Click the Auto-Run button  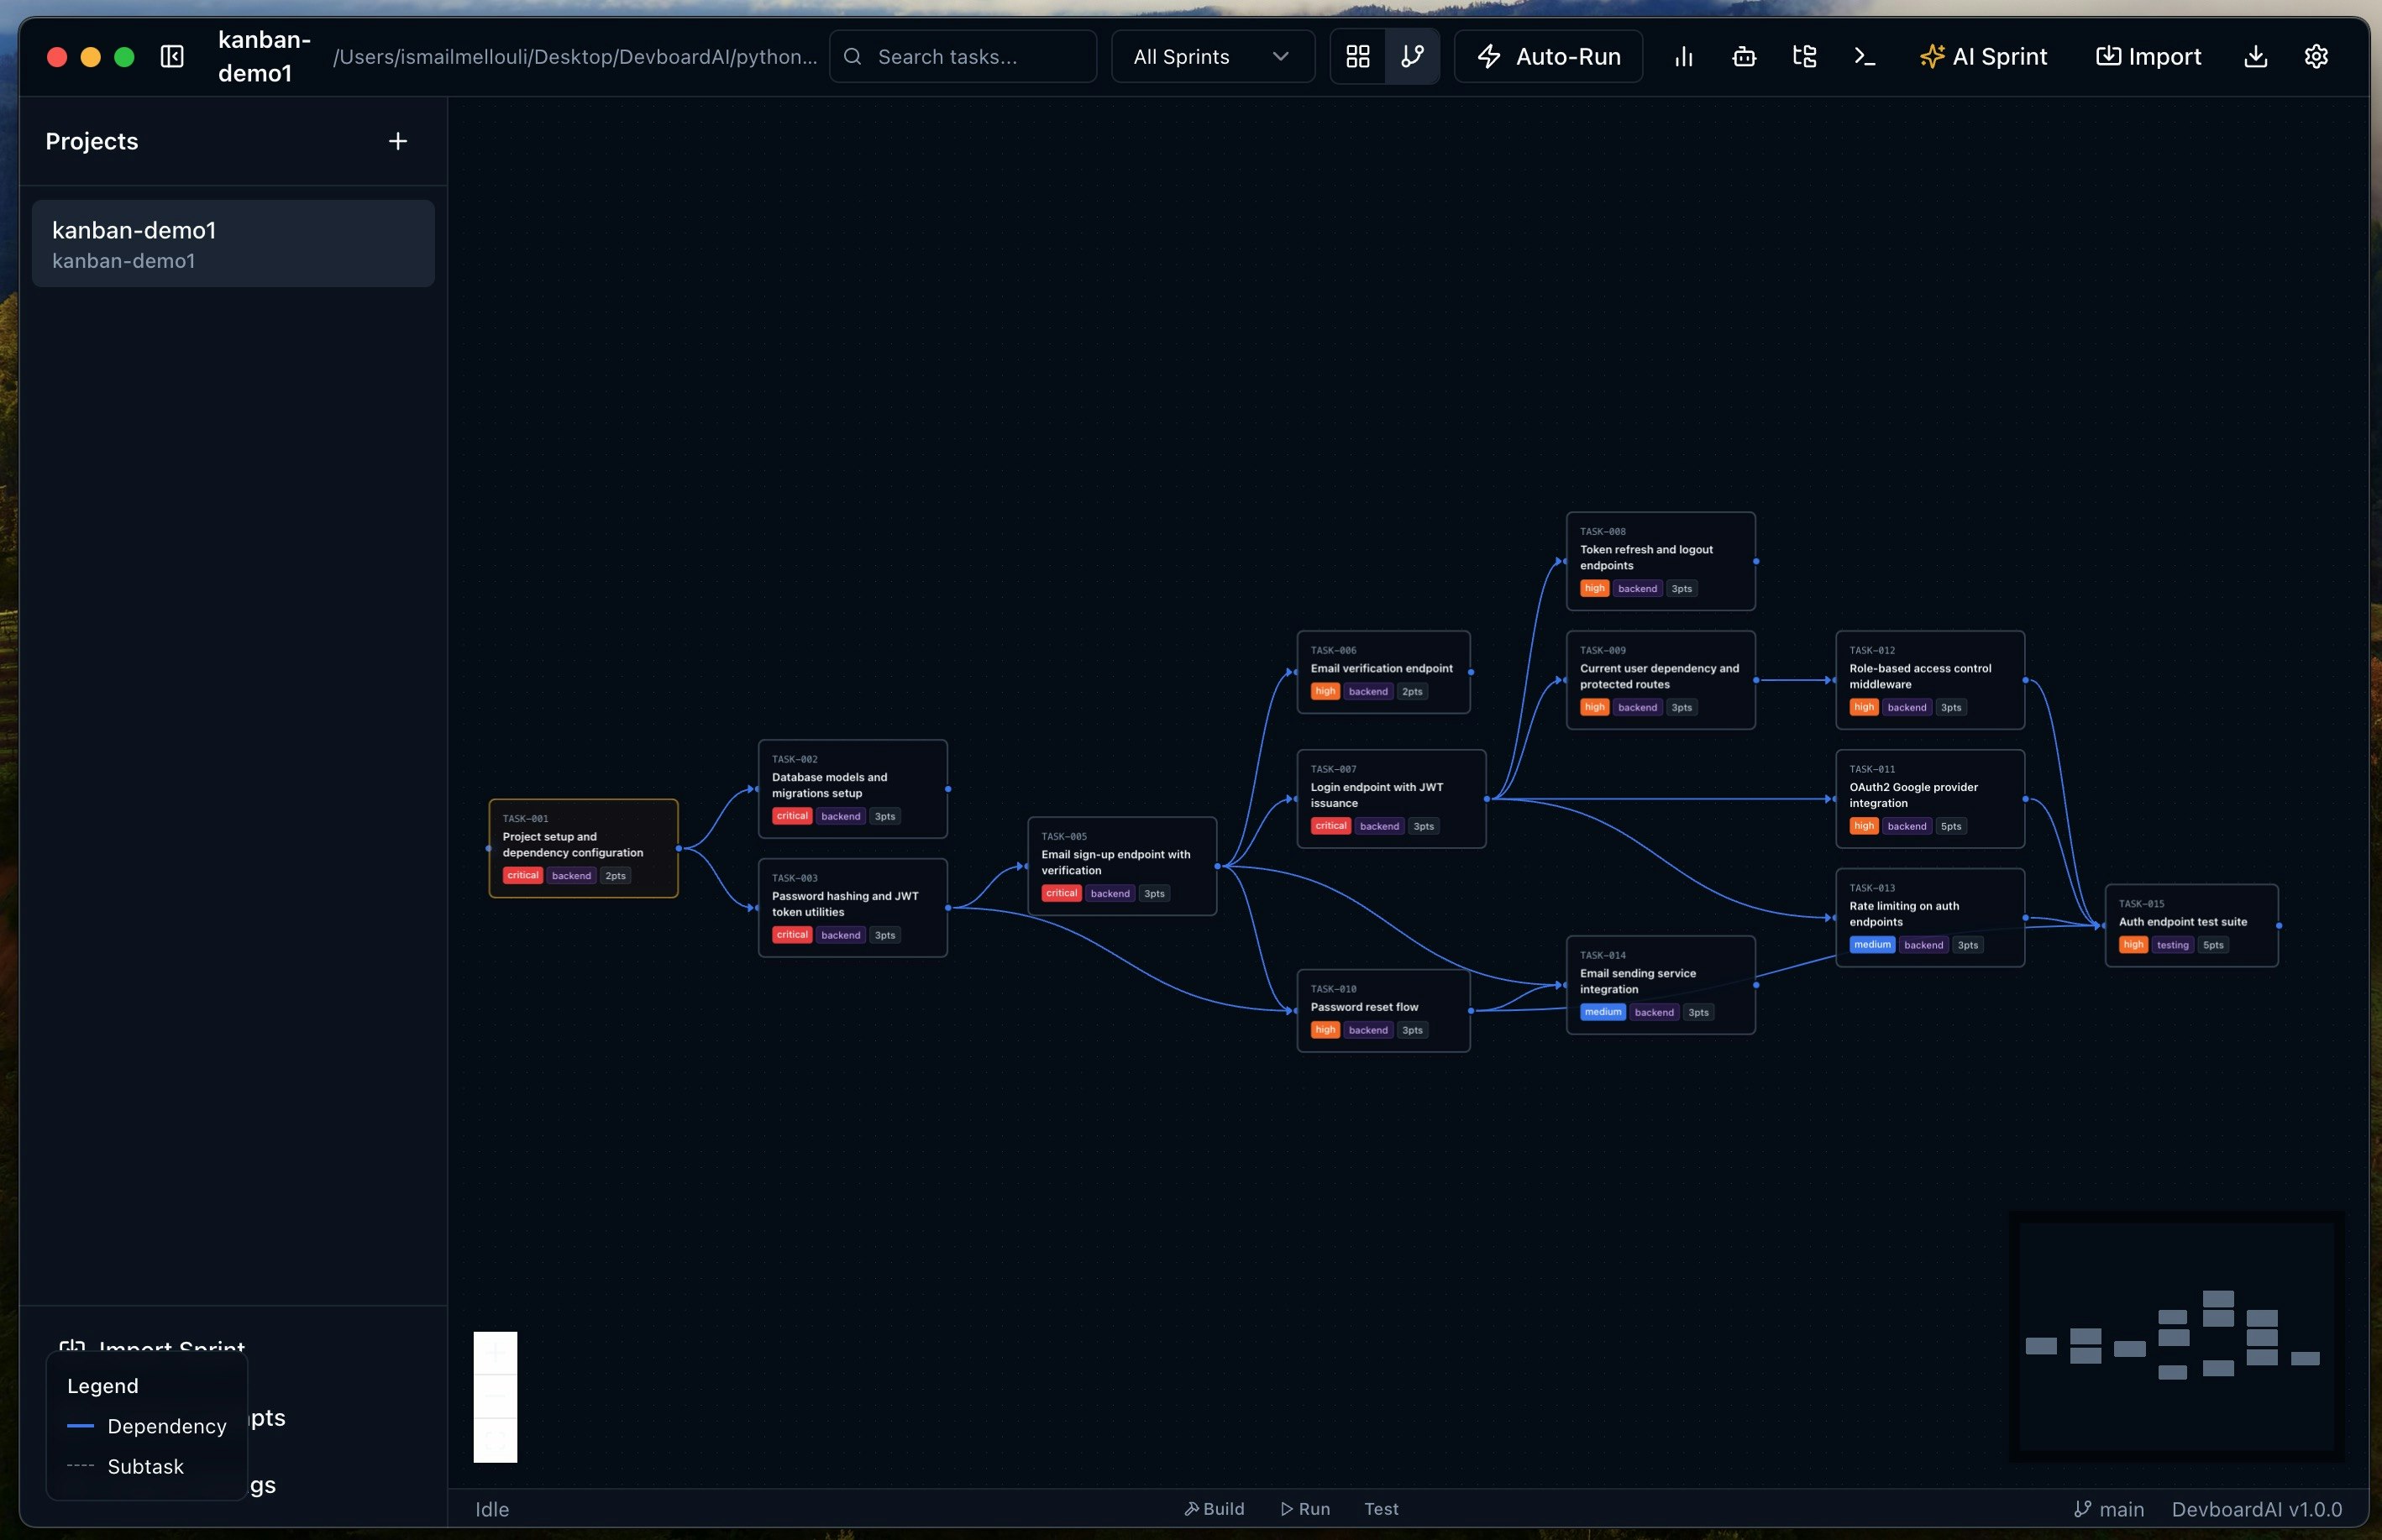pos(1548,57)
